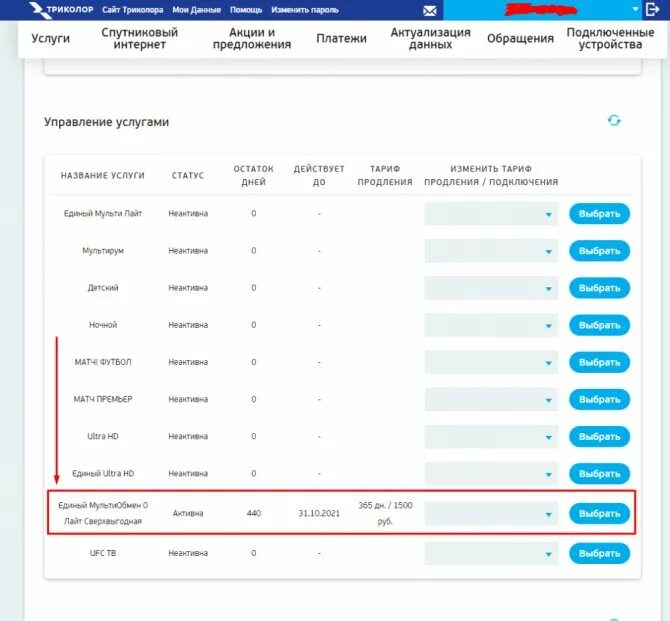Open the Мои Данные link

[197, 10]
